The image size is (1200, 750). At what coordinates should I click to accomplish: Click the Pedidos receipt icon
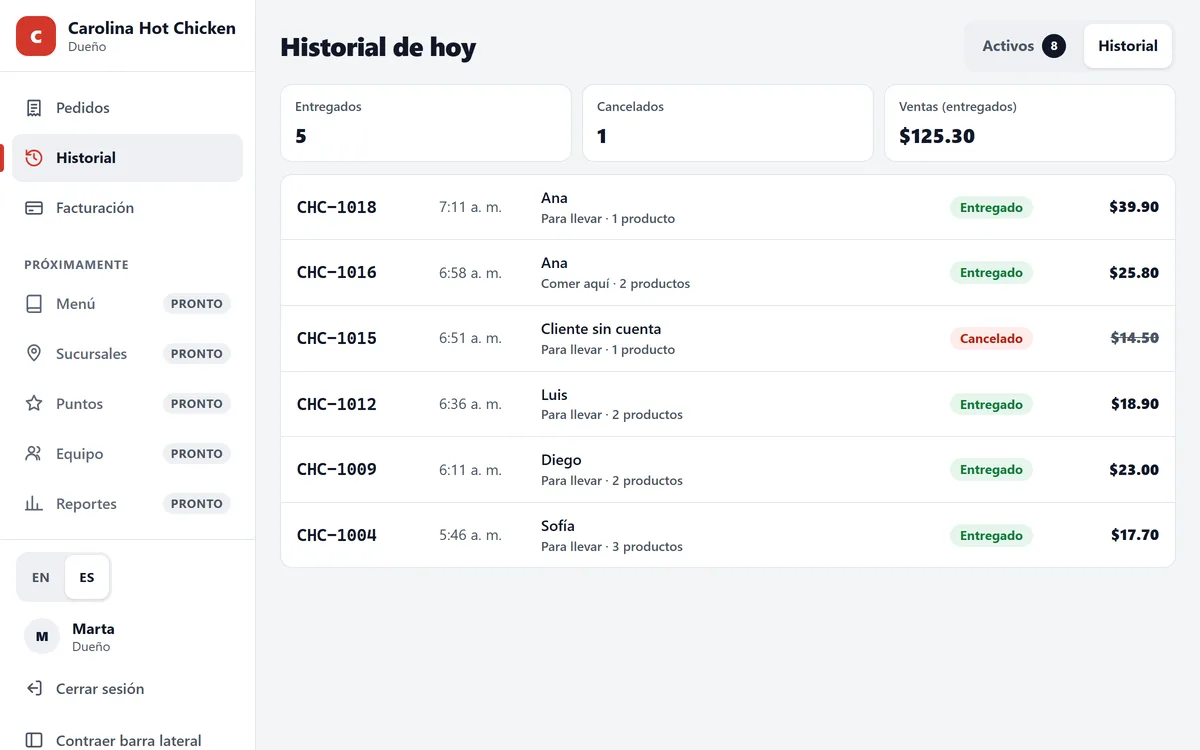(x=34, y=108)
